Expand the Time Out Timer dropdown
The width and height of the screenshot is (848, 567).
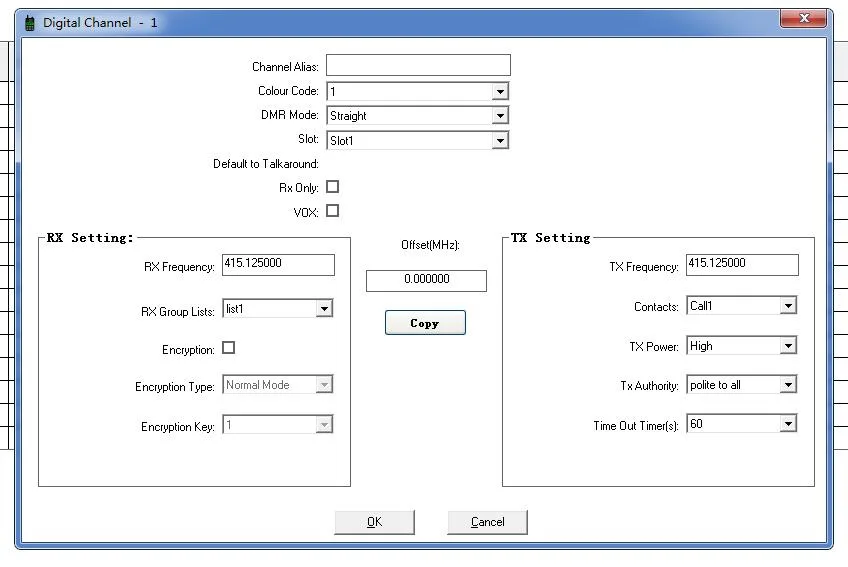(788, 424)
